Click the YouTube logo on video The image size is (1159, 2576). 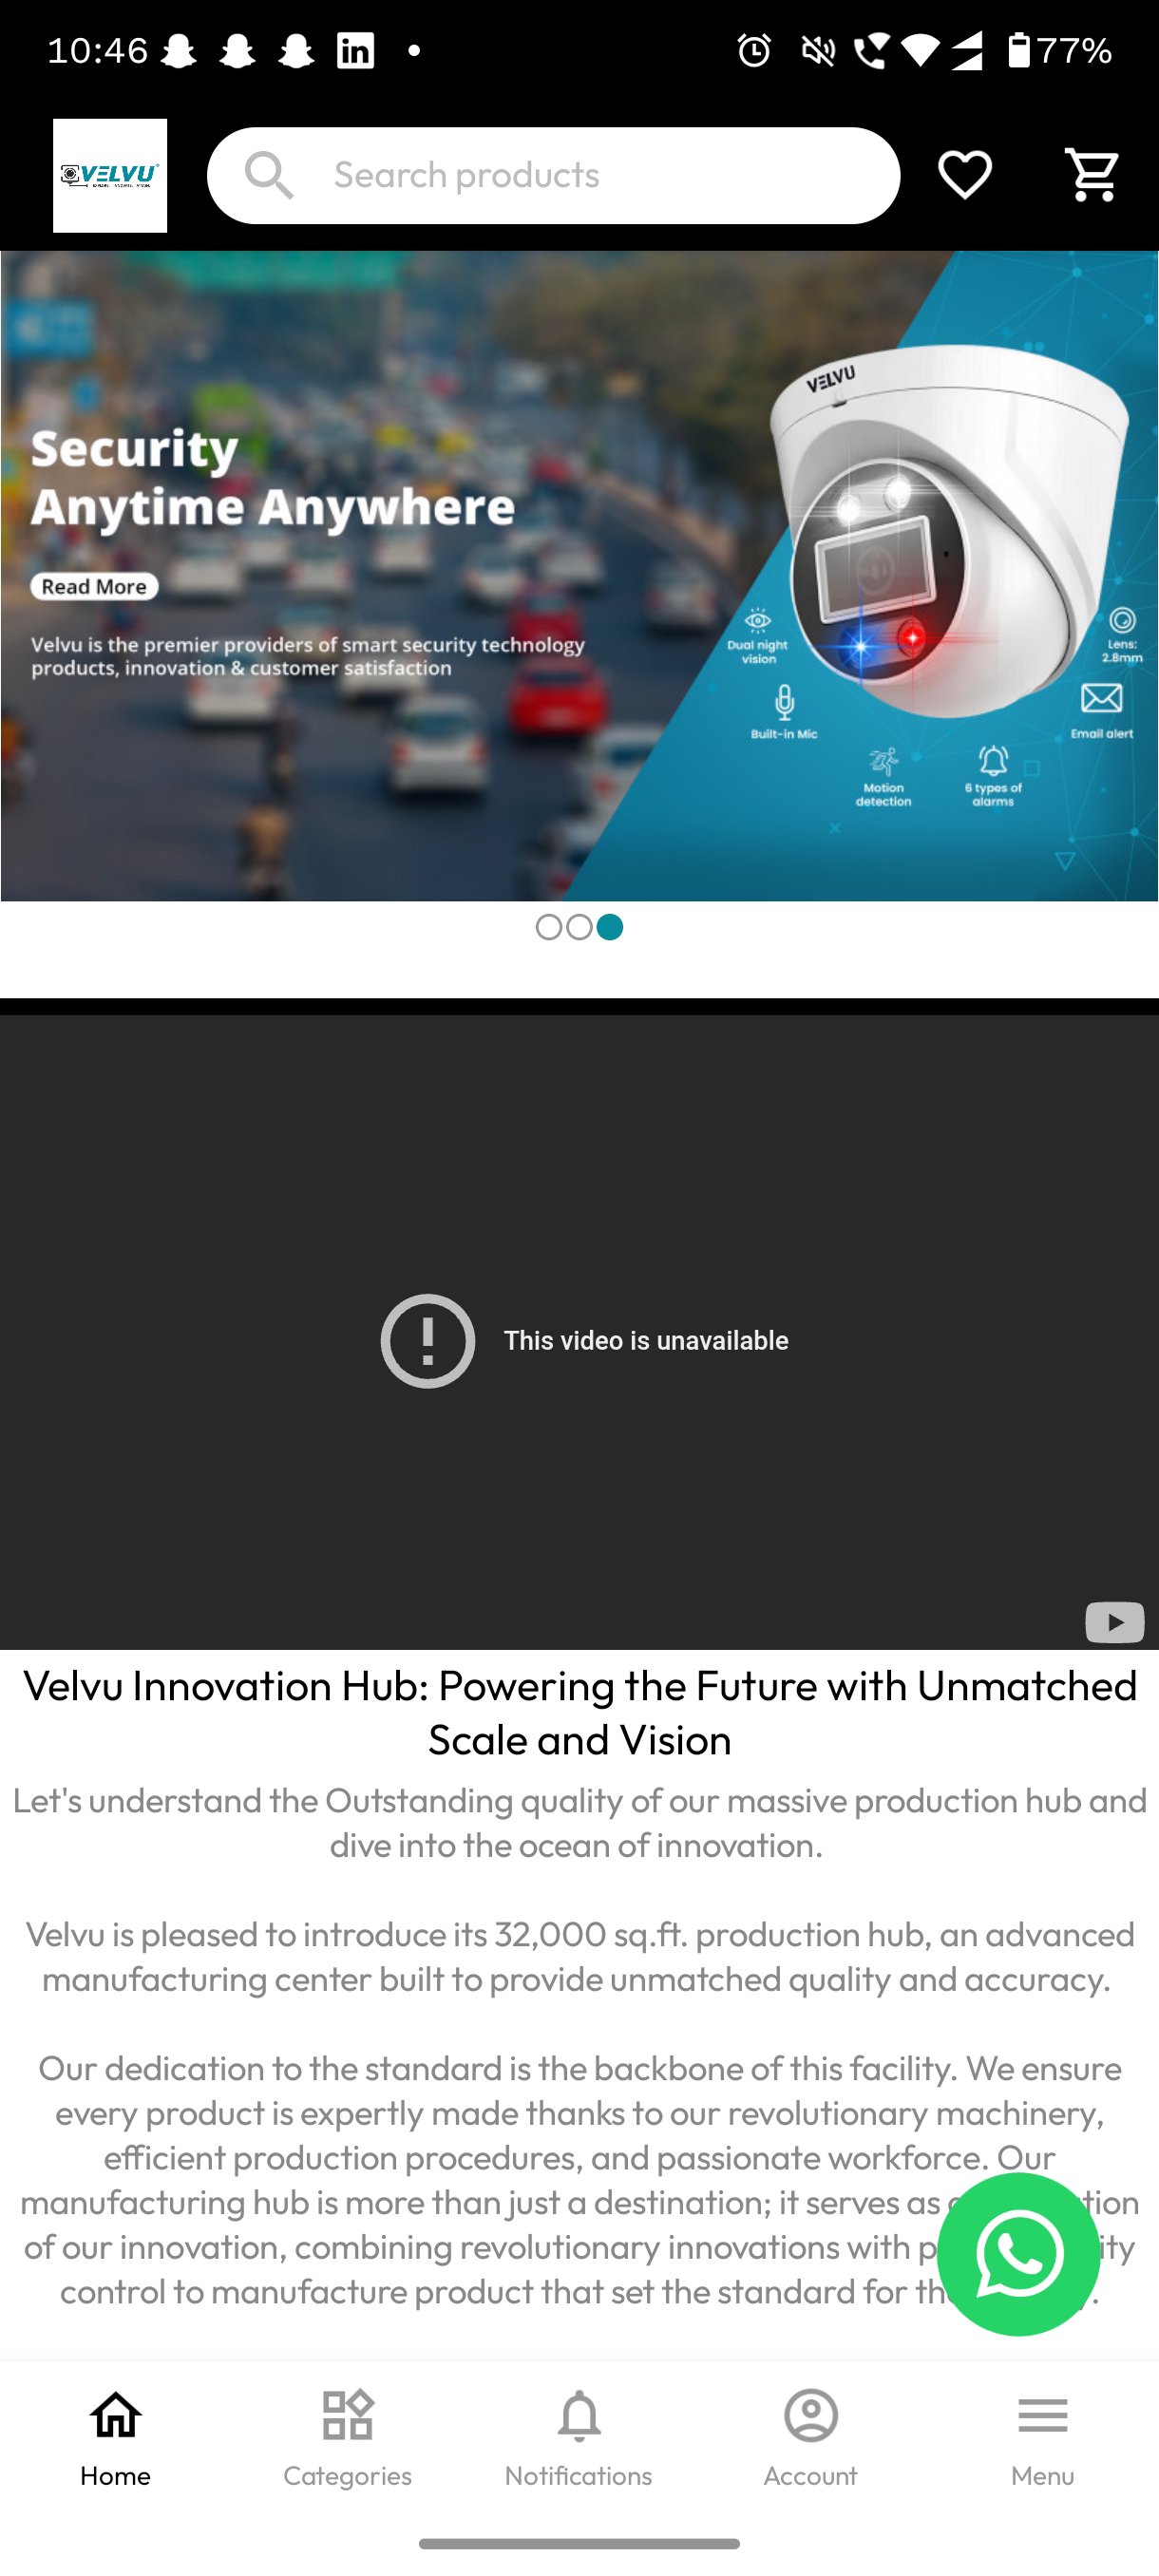[x=1114, y=1622]
